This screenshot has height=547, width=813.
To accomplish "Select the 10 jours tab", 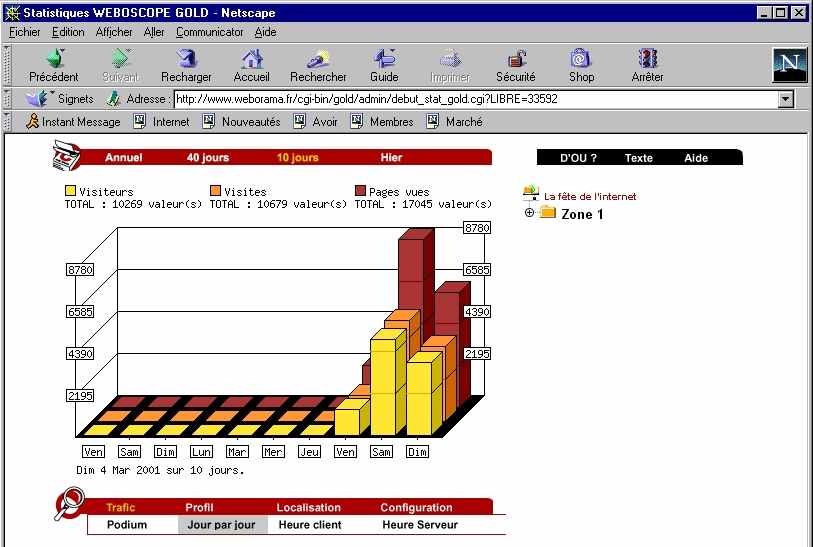I will click(298, 158).
